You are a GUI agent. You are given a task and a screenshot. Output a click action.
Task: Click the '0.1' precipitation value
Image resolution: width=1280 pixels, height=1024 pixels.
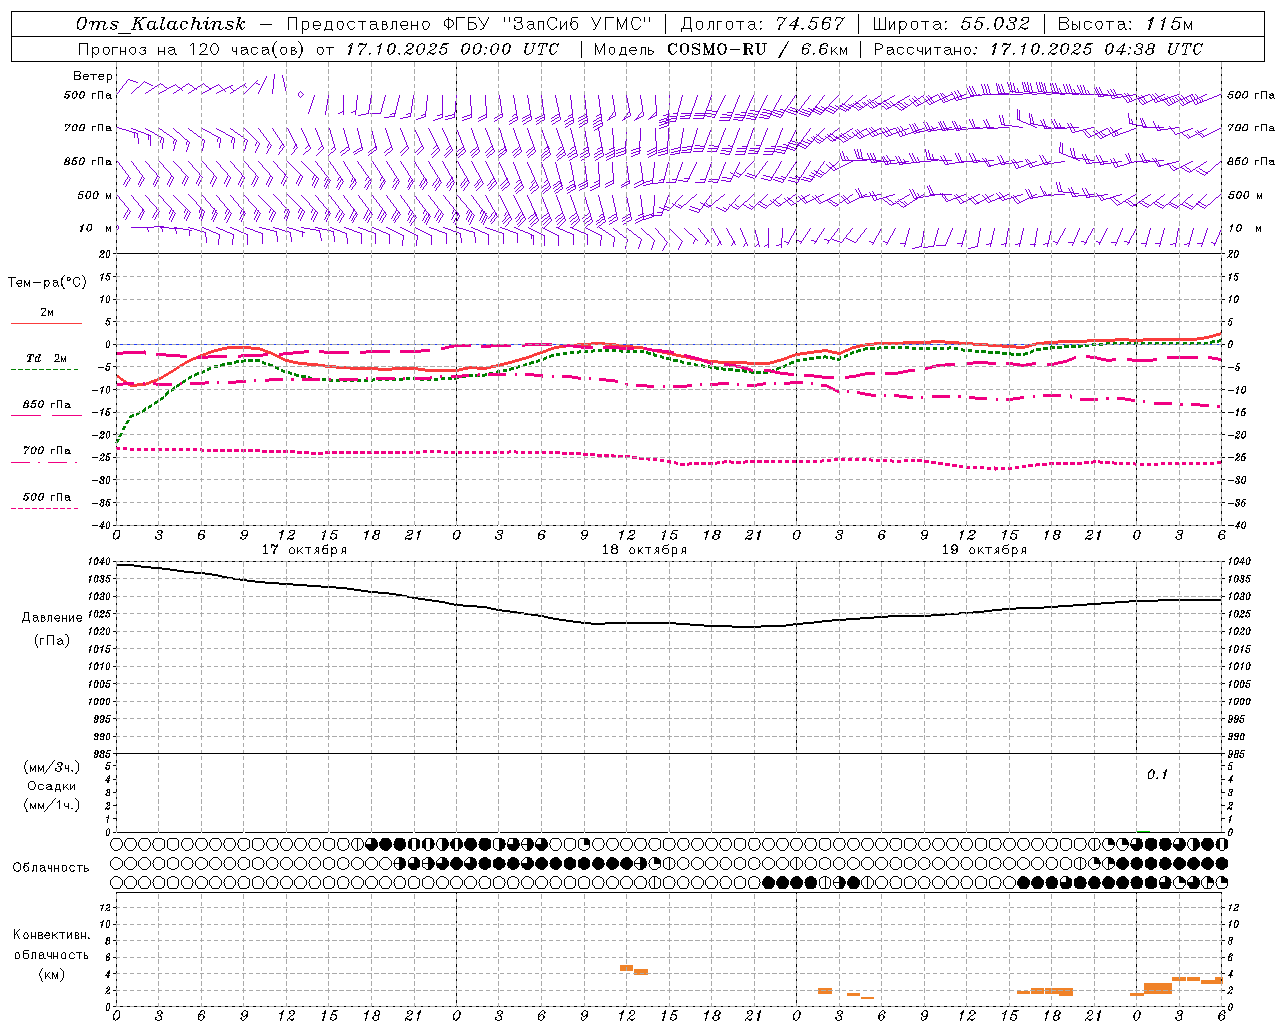click(1157, 775)
